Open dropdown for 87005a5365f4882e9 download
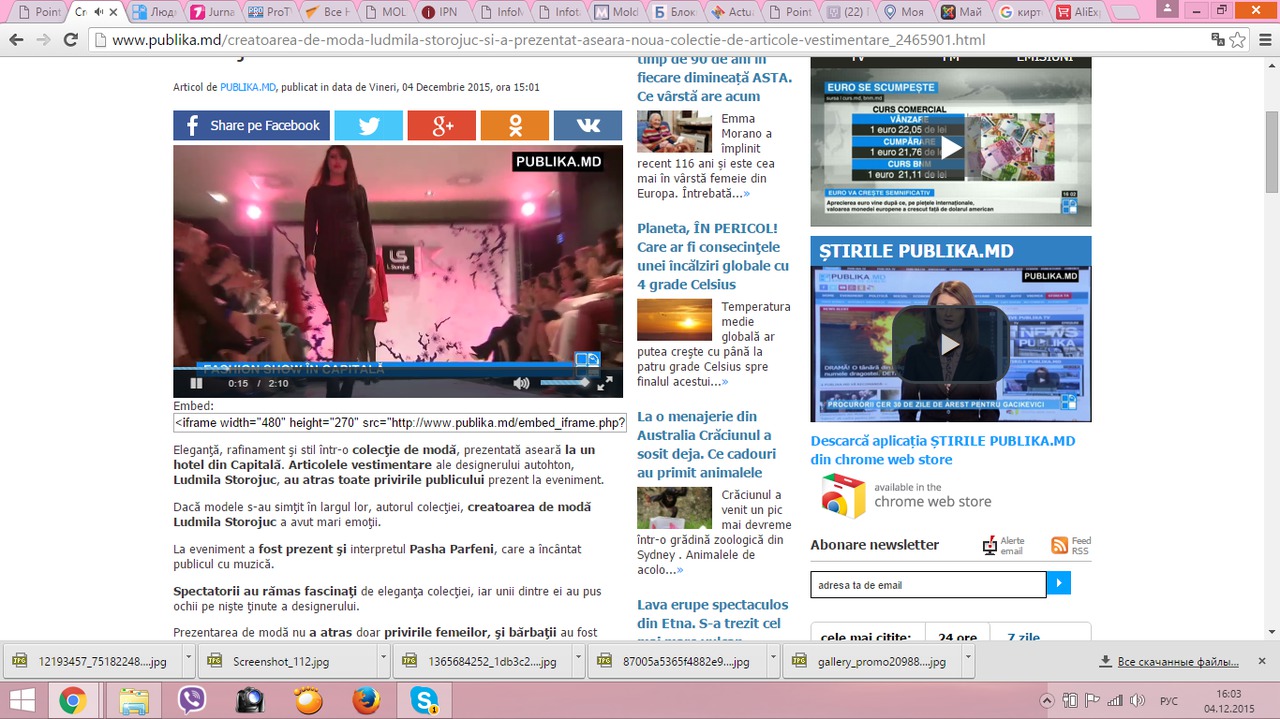1280x719 pixels. 773,661
